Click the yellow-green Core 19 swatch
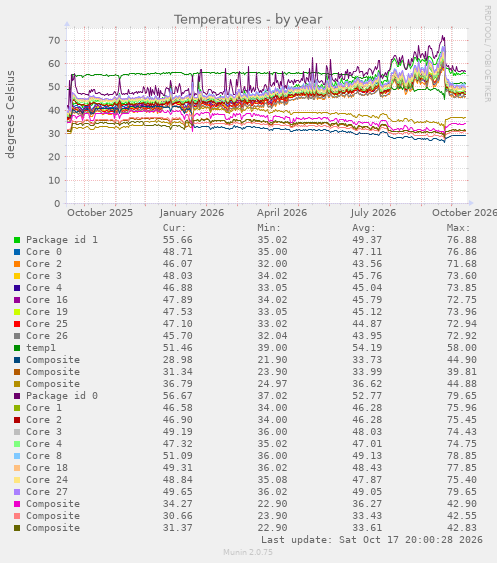 tap(17, 312)
